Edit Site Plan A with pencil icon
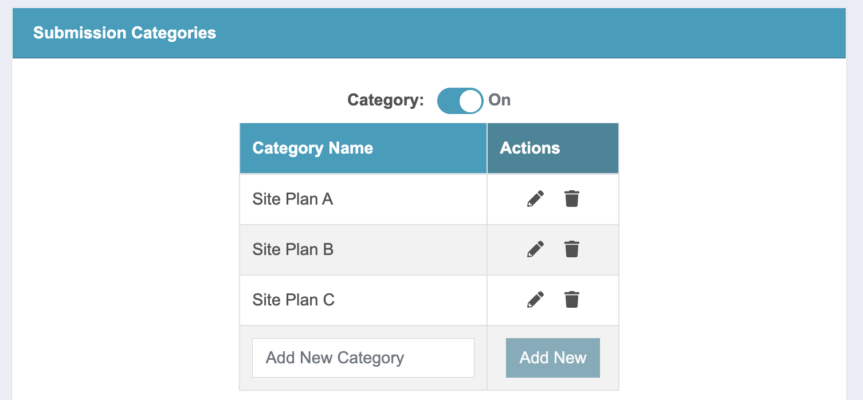Image resolution: width=863 pixels, height=400 pixels. tap(535, 199)
